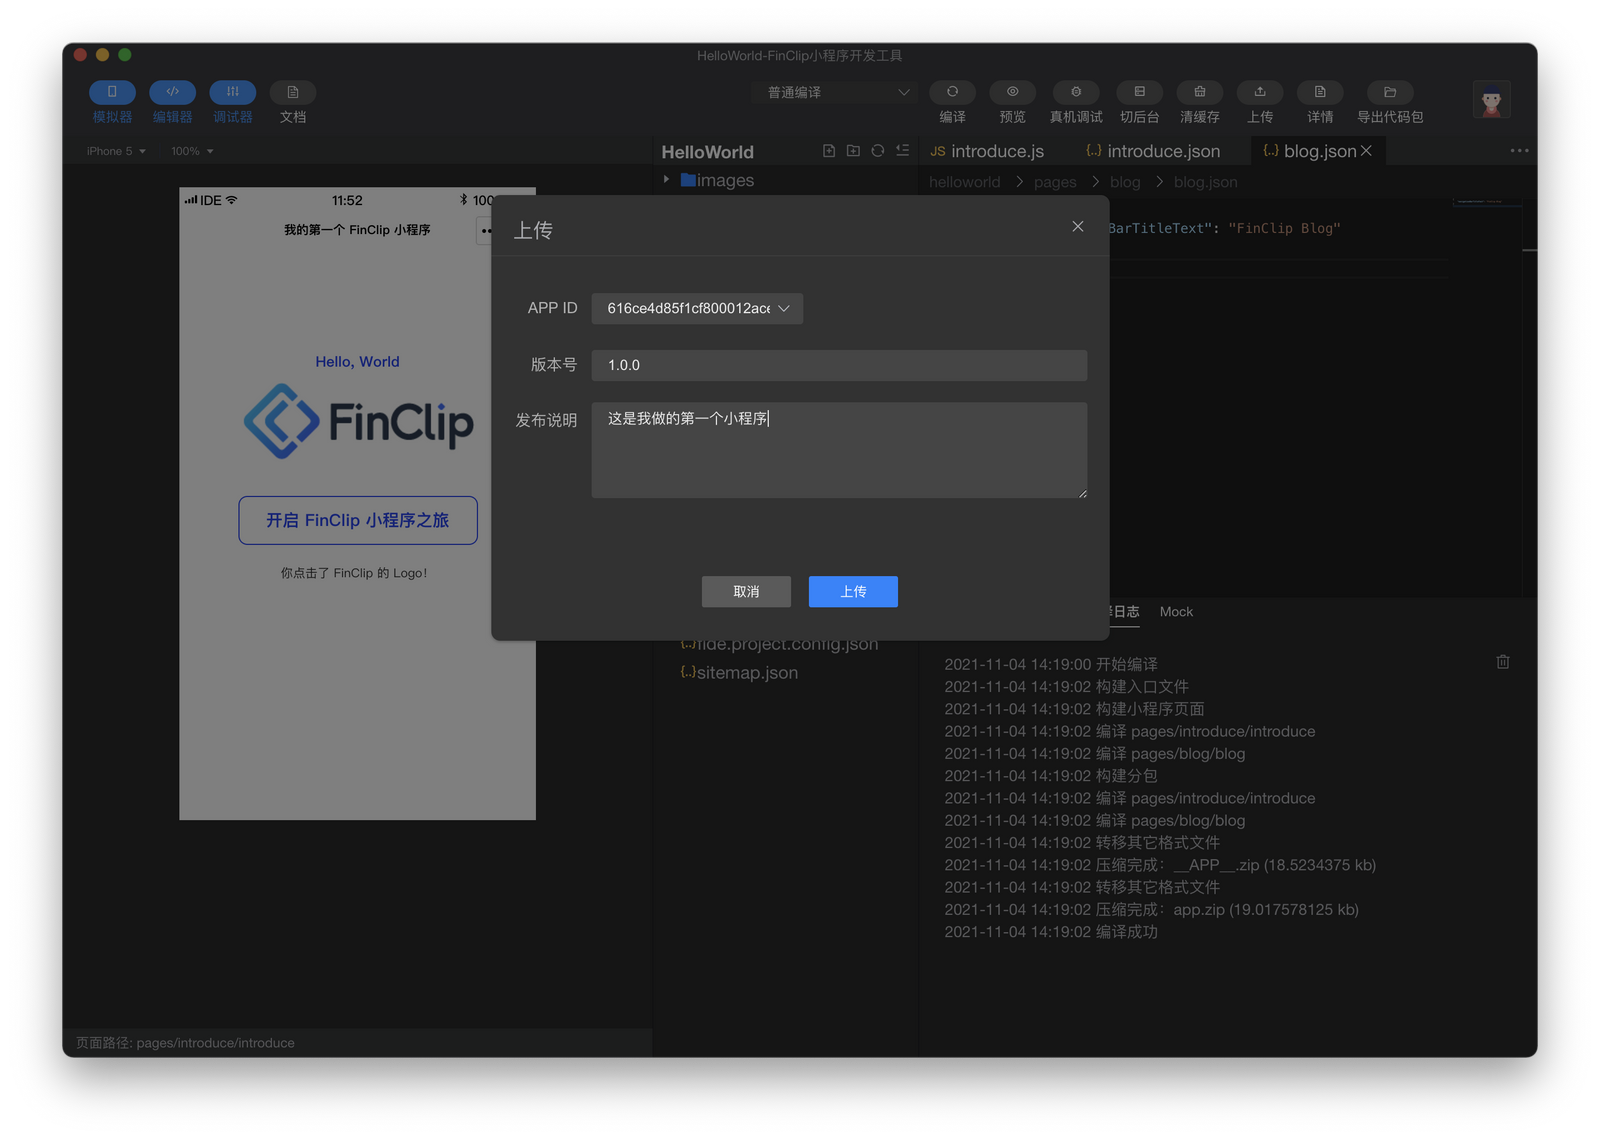The height and width of the screenshot is (1140, 1600).
Task: Click the FinClip logo in simulator
Action: (x=358, y=421)
